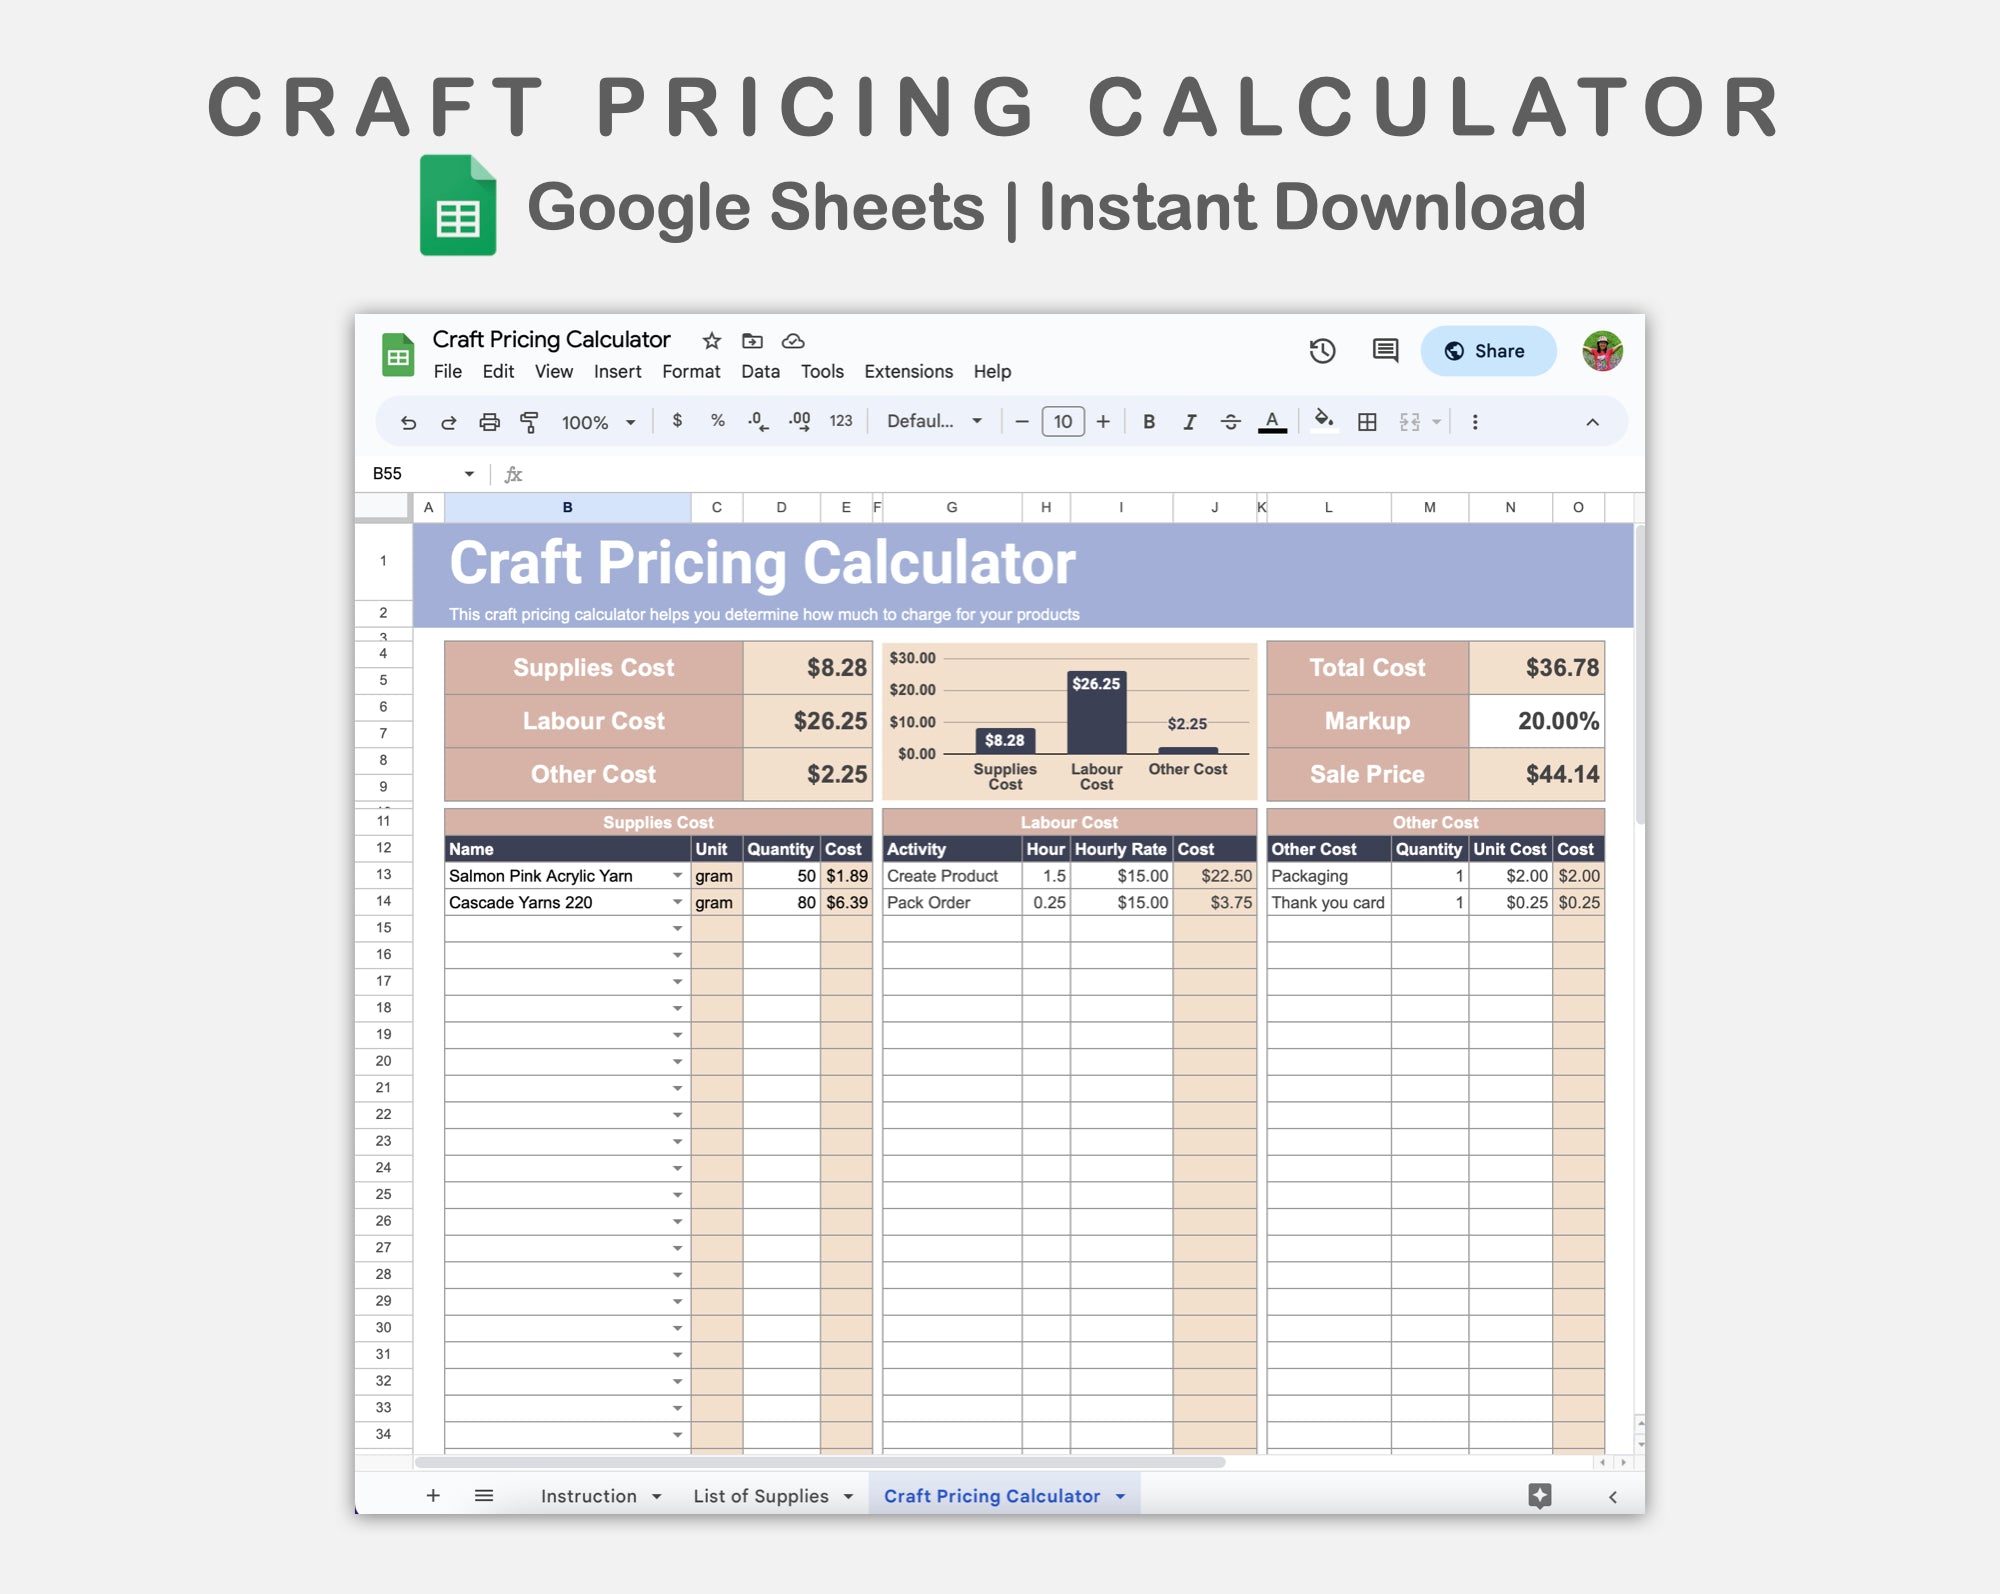The height and width of the screenshot is (1594, 2000).
Task: Enable version history view
Action: (1322, 351)
